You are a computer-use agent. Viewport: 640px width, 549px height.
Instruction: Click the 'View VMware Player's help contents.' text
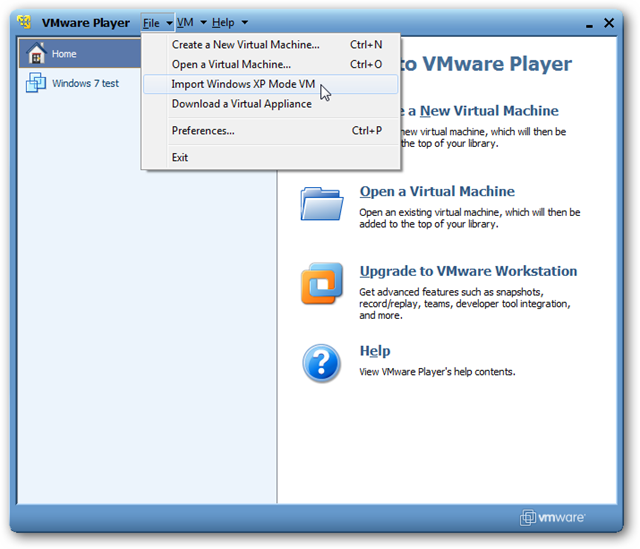coord(437,372)
